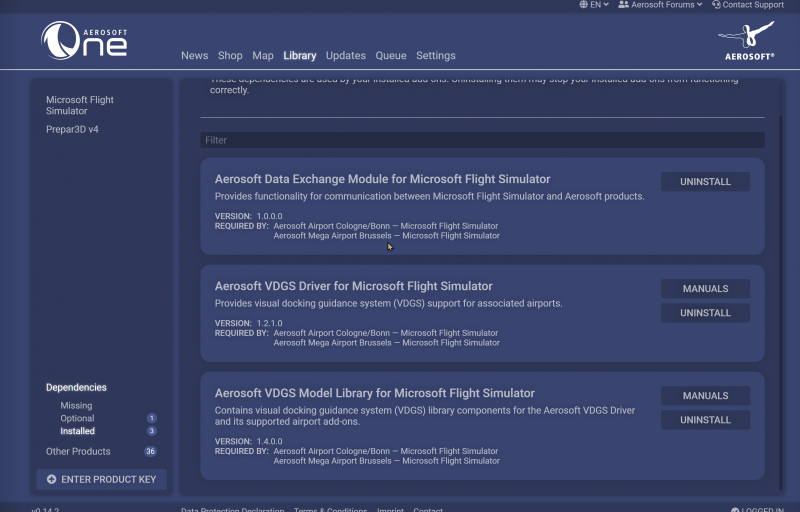The image size is (800, 512).
Task: Click the Optional count badge 1
Action: click(x=152, y=418)
